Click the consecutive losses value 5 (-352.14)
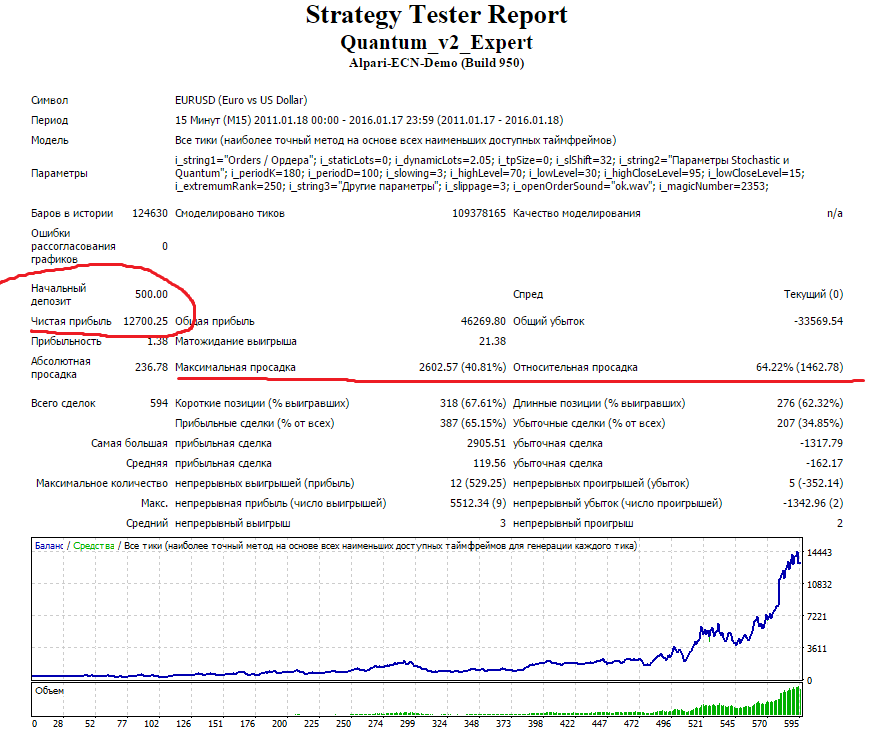This screenshot has height=735, width=879. [816, 483]
